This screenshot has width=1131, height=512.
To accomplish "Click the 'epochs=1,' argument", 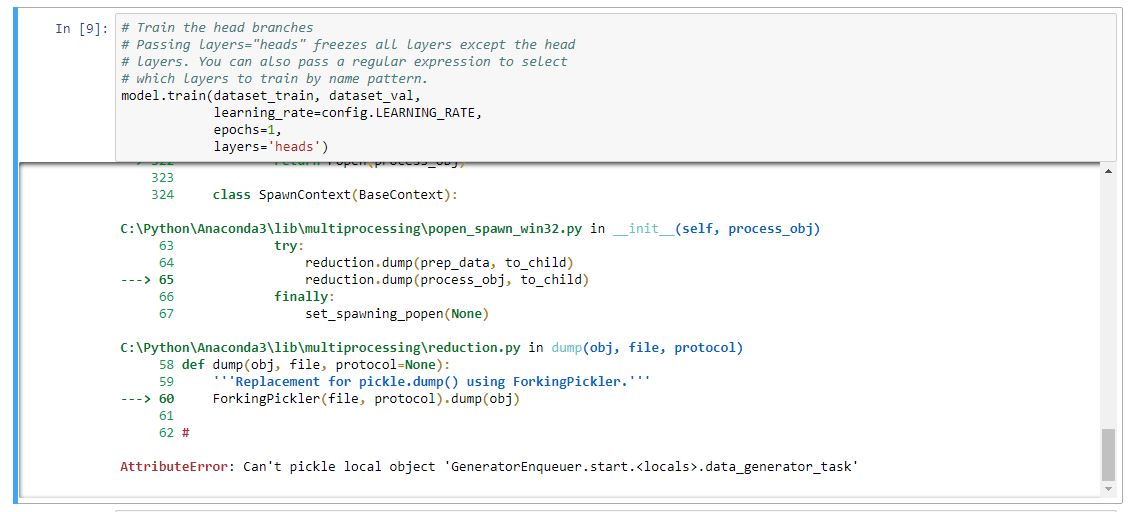I will 247,130.
